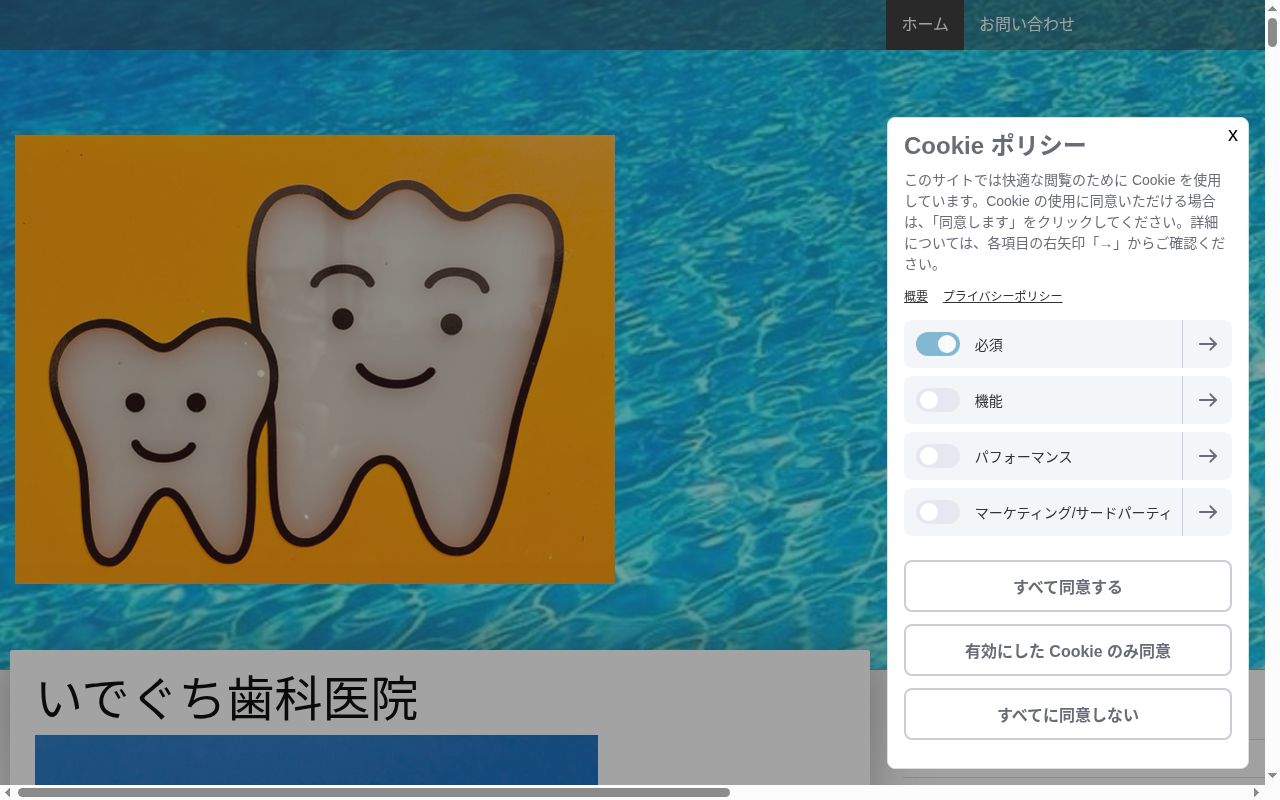Show details arrow for マーケティング/サードパーティ row
This screenshot has width=1280, height=800.
(1207, 512)
